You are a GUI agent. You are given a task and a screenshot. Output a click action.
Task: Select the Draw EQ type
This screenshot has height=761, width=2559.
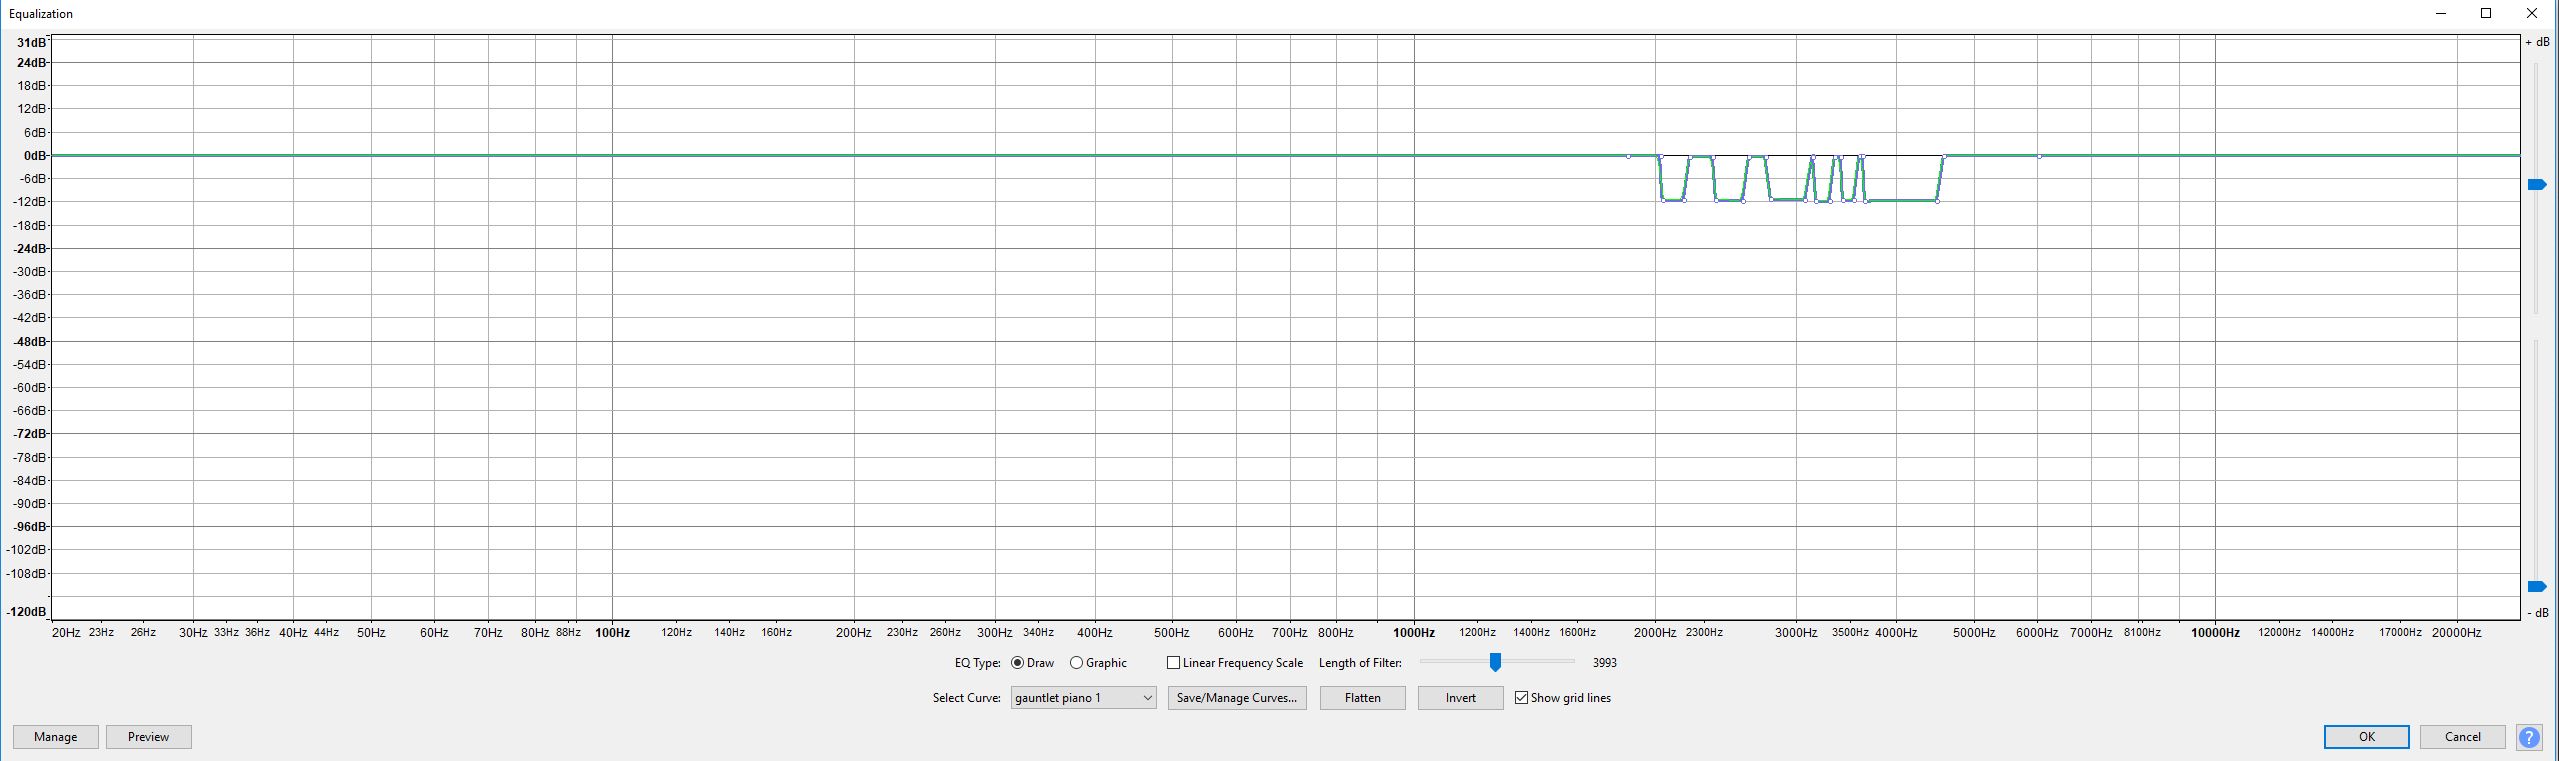1017,663
